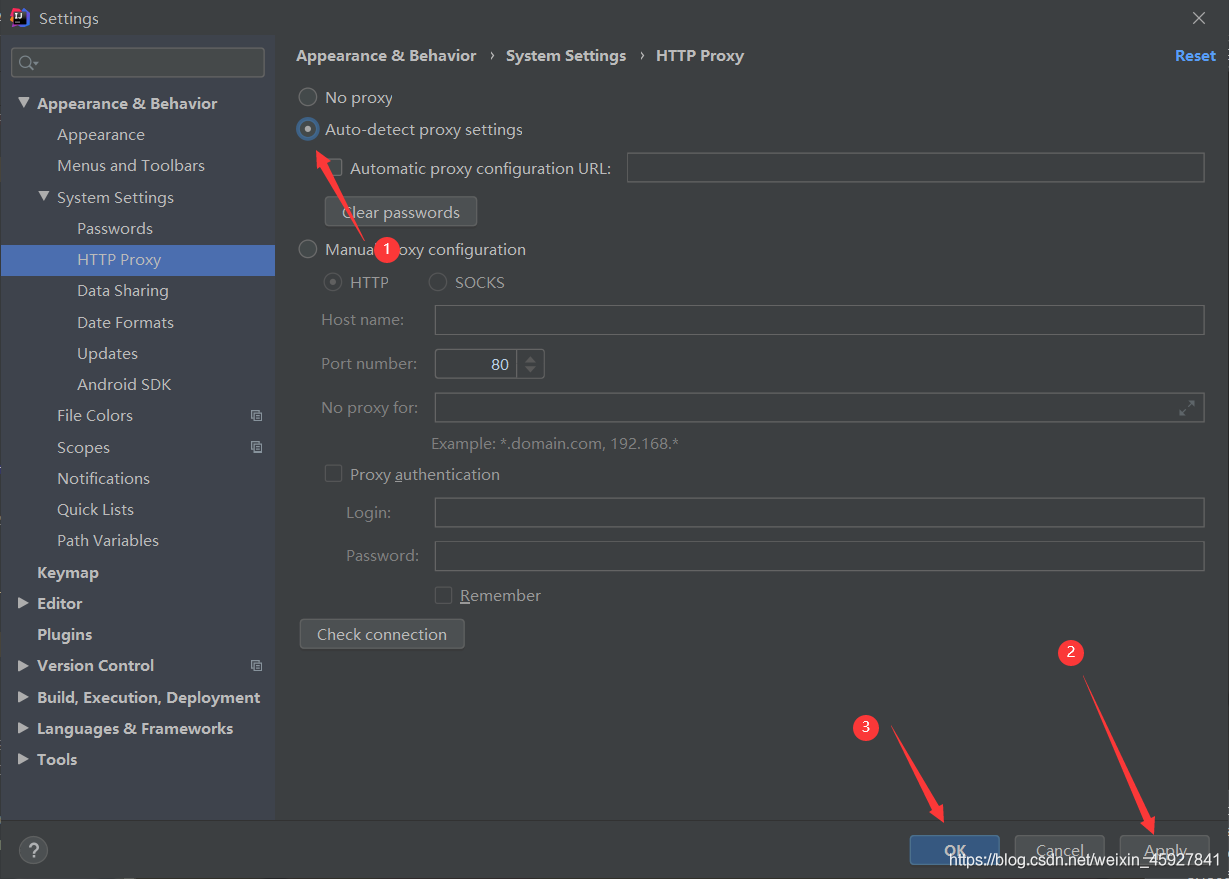Image resolution: width=1229 pixels, height=879 pixels.
Task: Click the search magnifier icon
Action: coord(27,62)
